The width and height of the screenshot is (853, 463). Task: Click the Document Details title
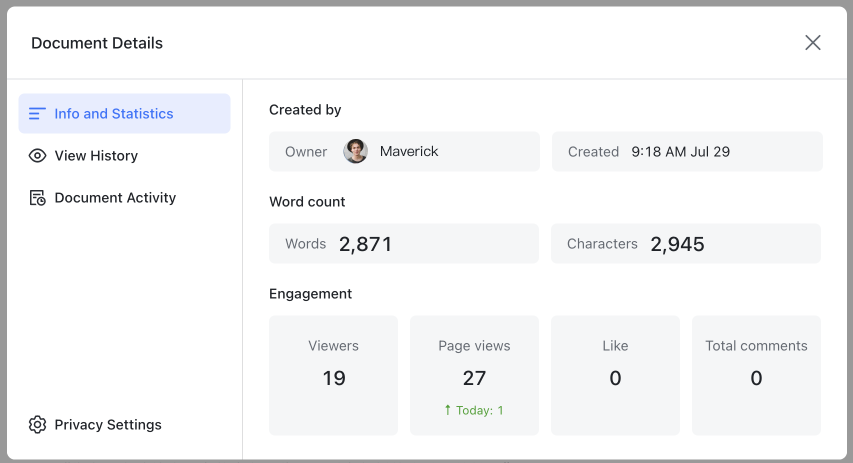97,43
